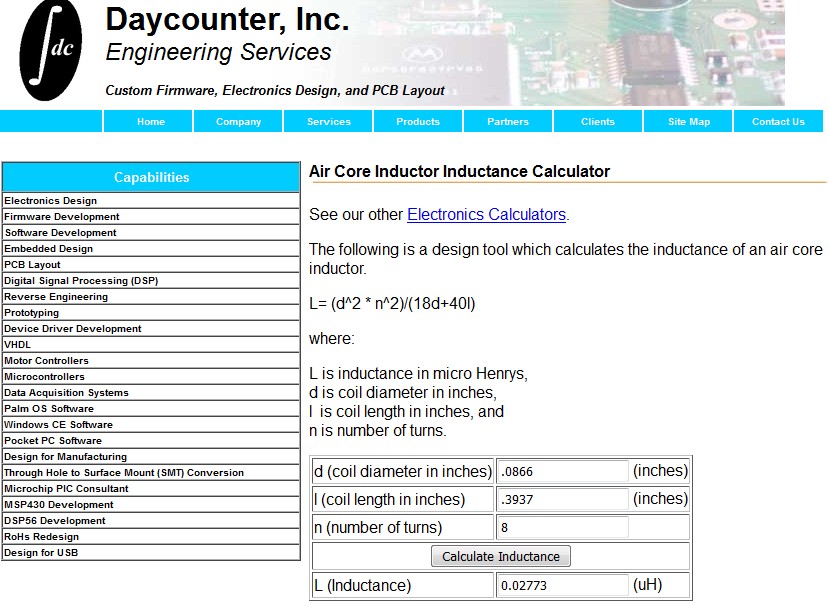Click the number of turns input field
Image resolution: width=830 pixels, height=609 pixels.
(560, 527)
